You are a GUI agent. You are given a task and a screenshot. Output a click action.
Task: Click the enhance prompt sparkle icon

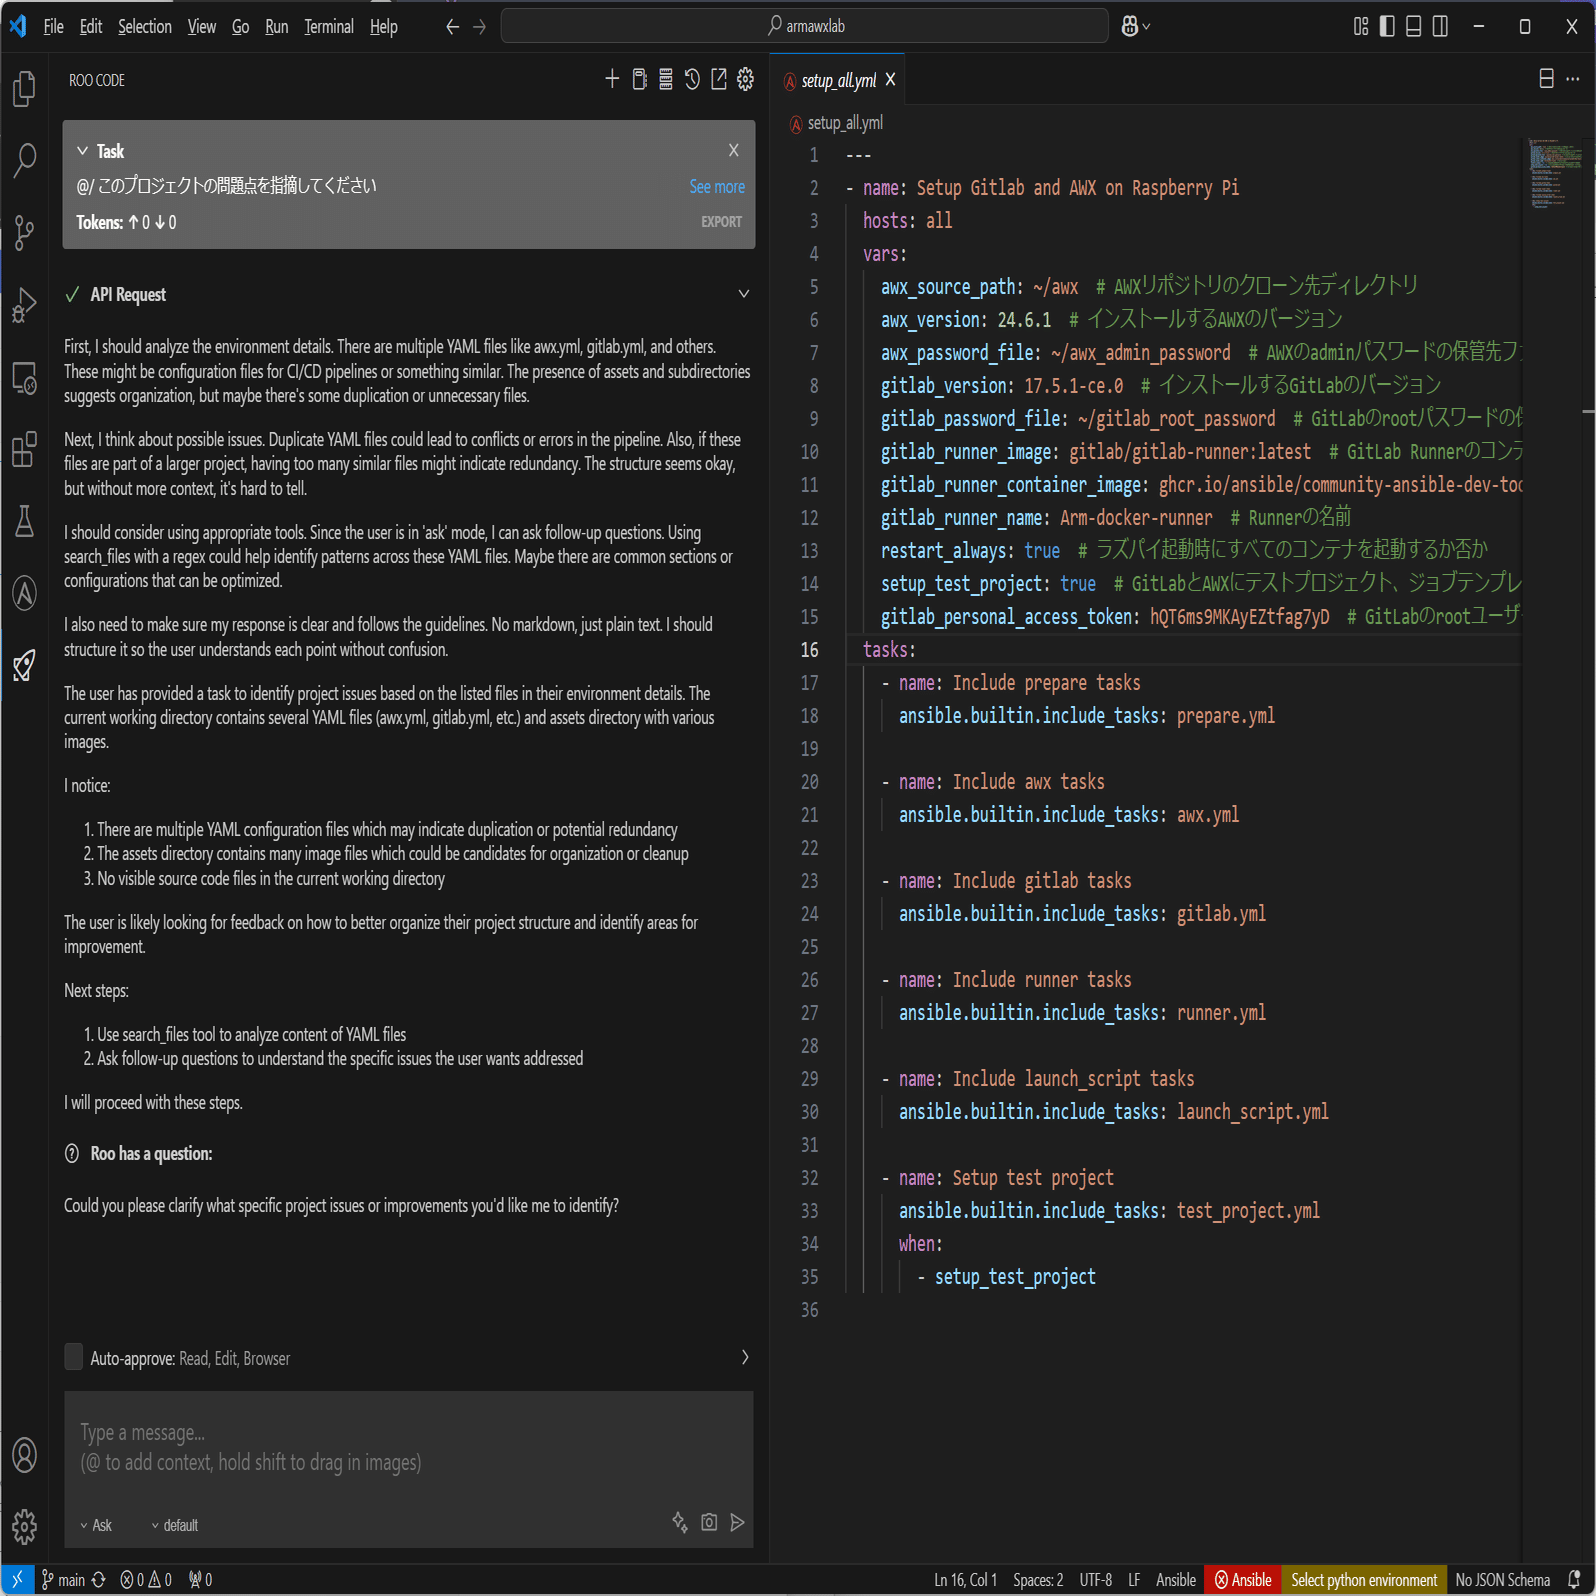point(680,1522)
